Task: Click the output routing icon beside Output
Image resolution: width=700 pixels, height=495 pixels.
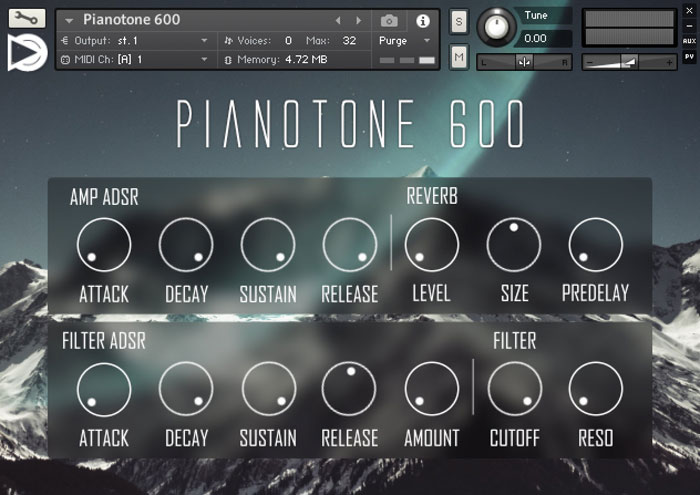Action: (x=65, y=41)
